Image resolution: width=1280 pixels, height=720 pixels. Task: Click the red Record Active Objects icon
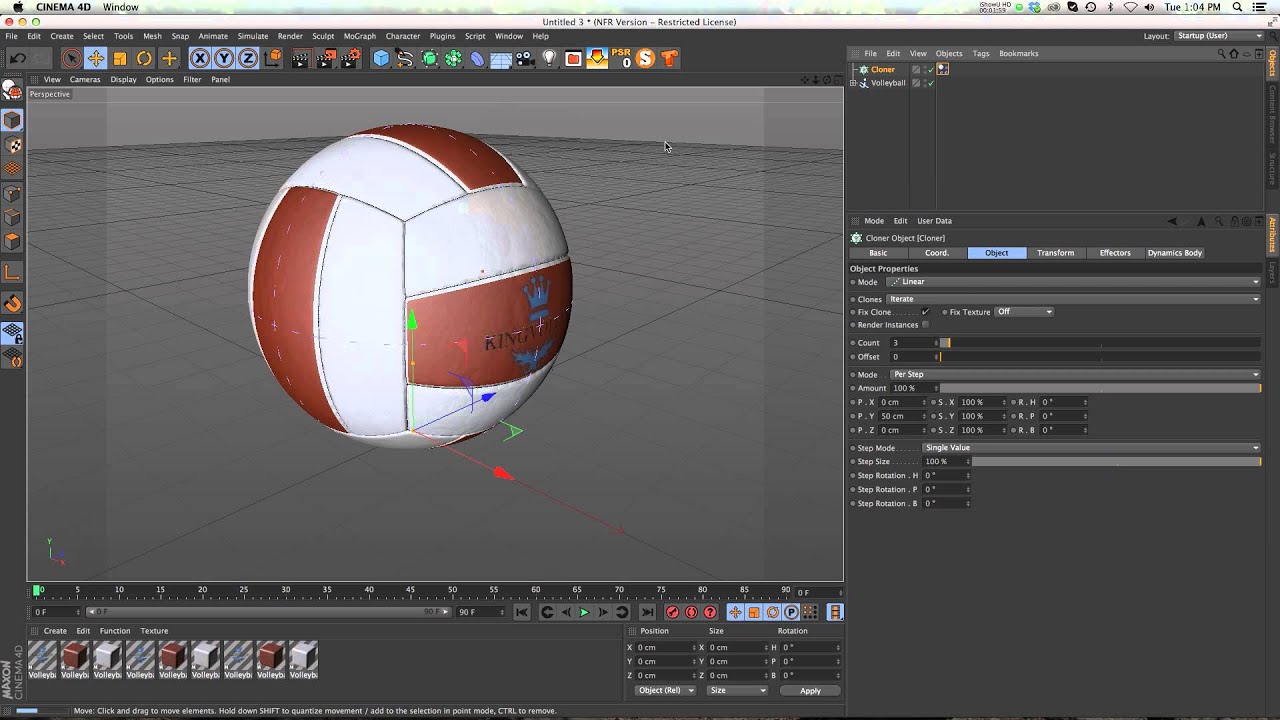[x=672, y=612]
